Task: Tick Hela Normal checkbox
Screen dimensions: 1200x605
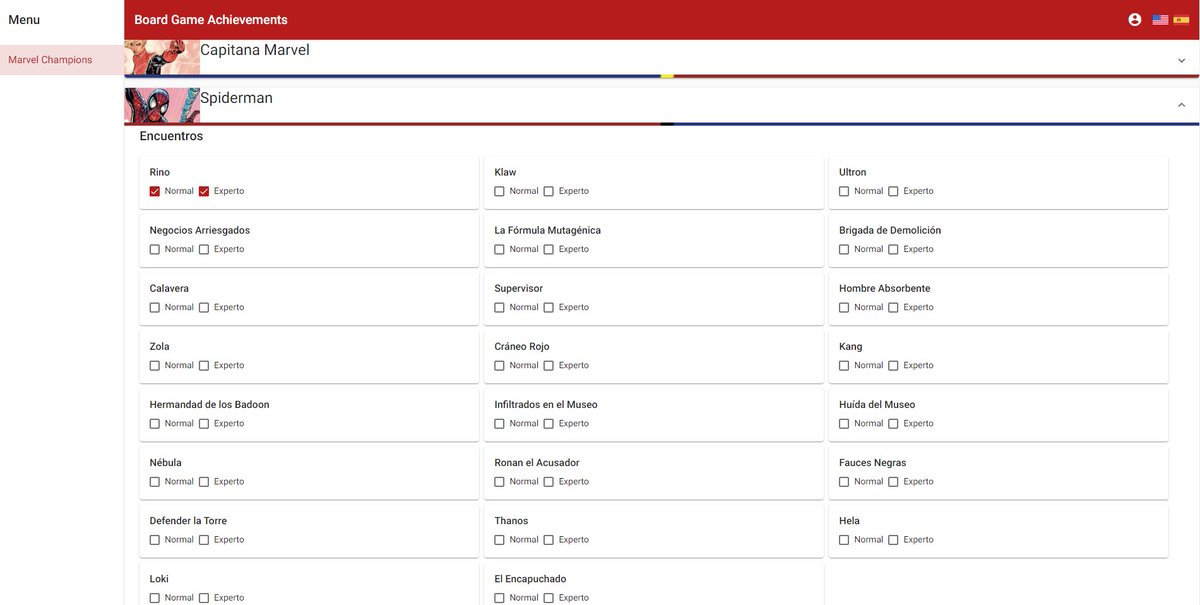Action: point(844,539)
